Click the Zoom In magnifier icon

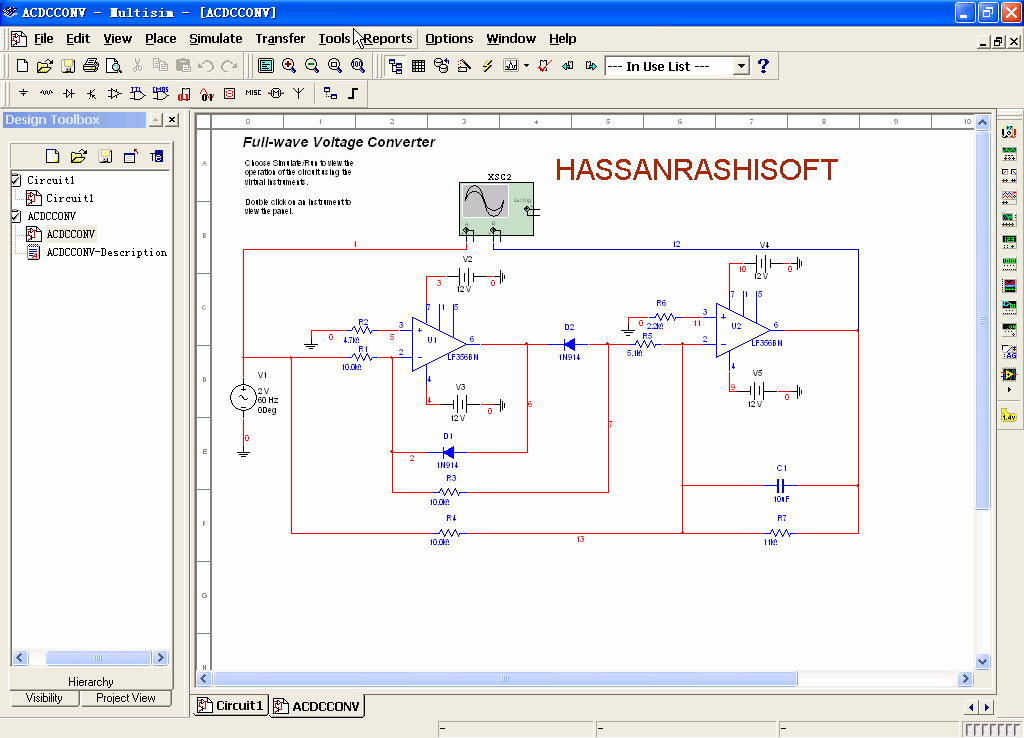[289, 66]
